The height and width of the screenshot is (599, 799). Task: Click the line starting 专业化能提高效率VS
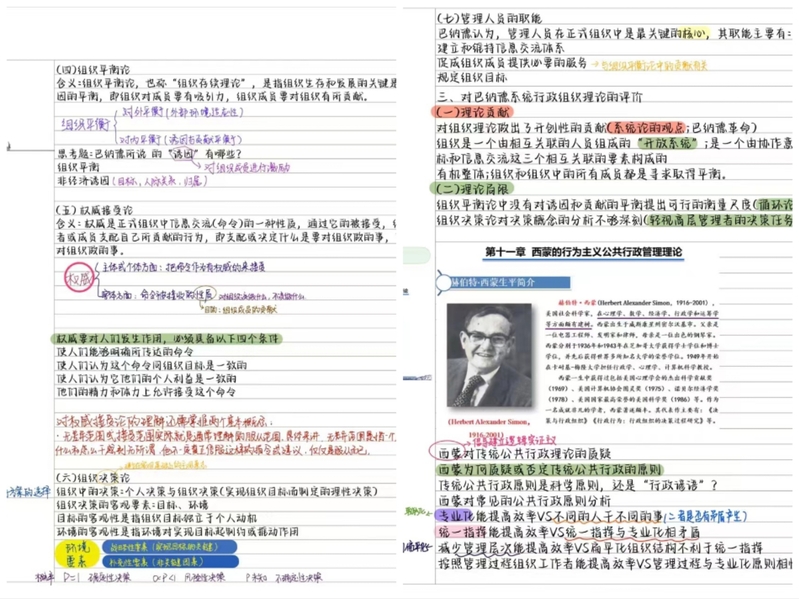click(592, 516)
